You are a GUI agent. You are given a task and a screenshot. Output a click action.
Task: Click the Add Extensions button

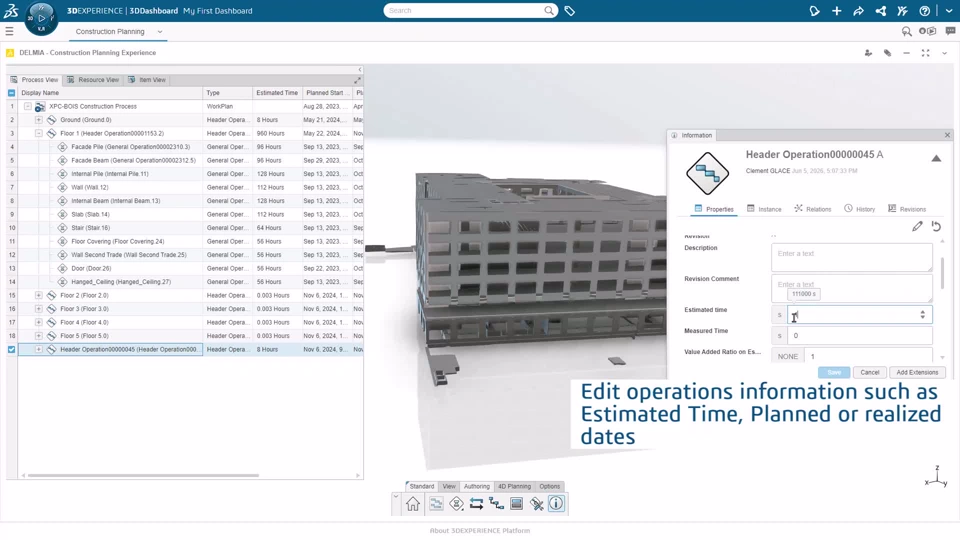point(917,372)
